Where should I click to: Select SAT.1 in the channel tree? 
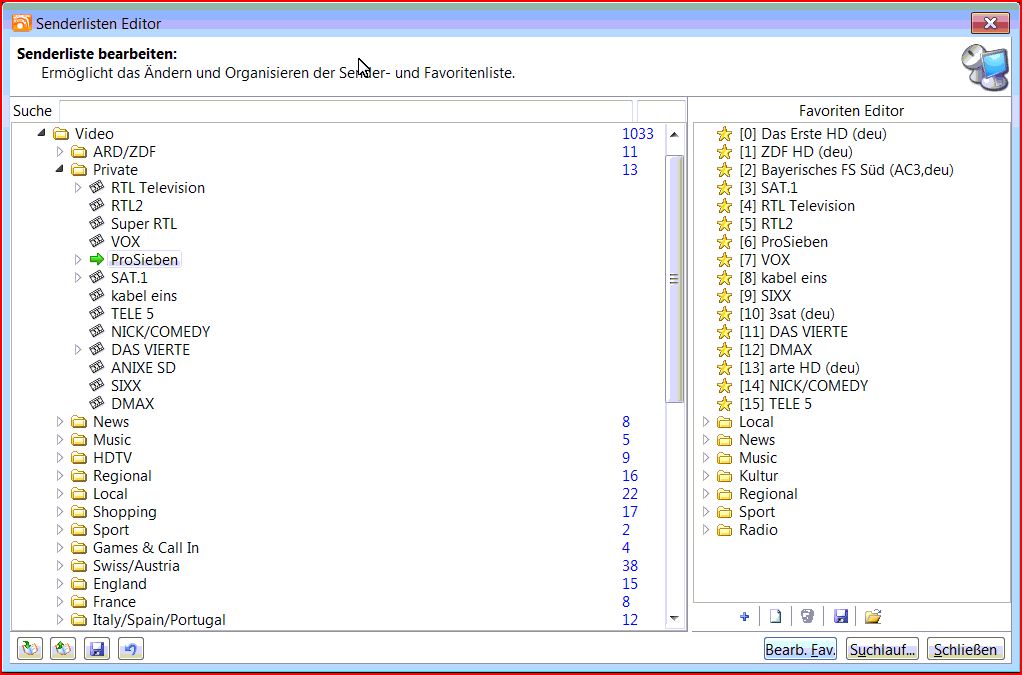(129, 278)
